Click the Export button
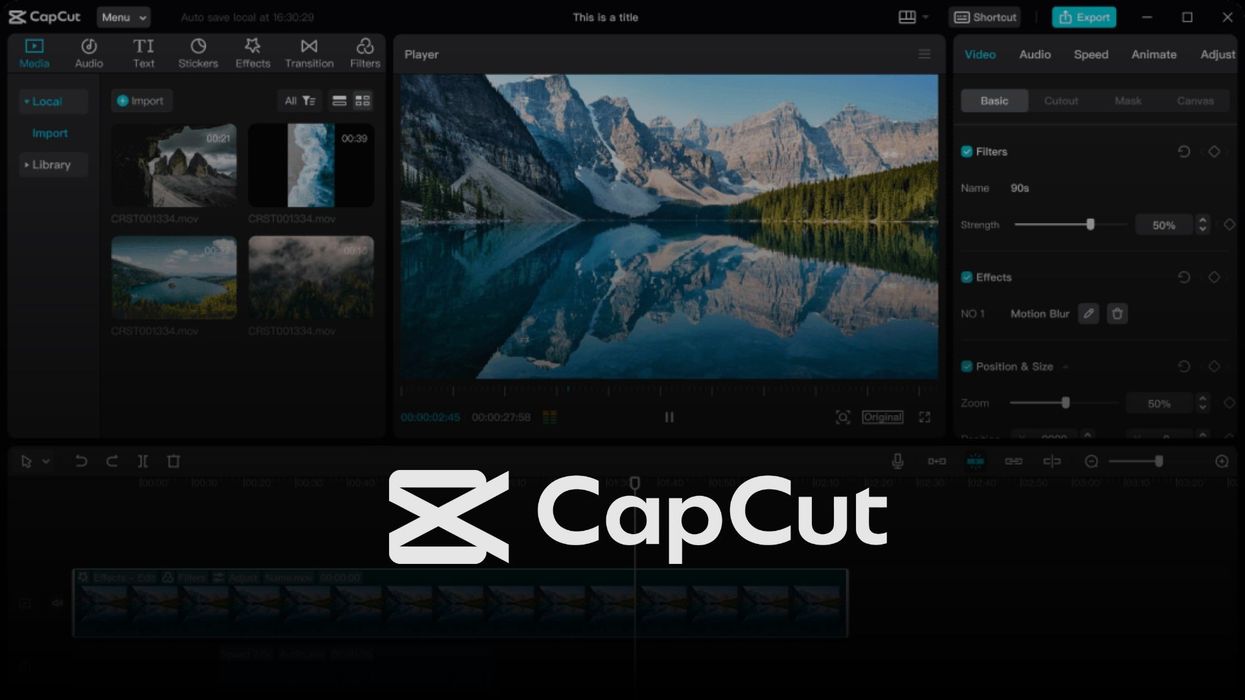The height and width of the screenshot is (700, 1245). 1084,17
